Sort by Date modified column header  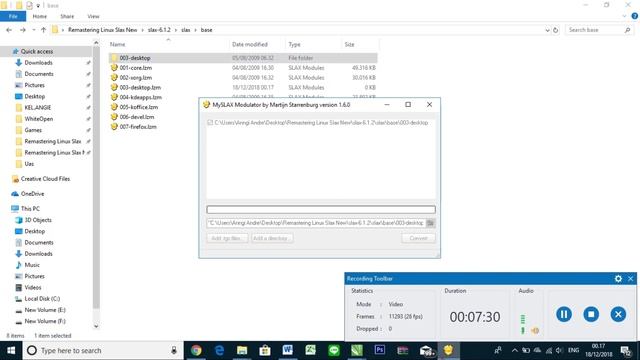(250, 44)
